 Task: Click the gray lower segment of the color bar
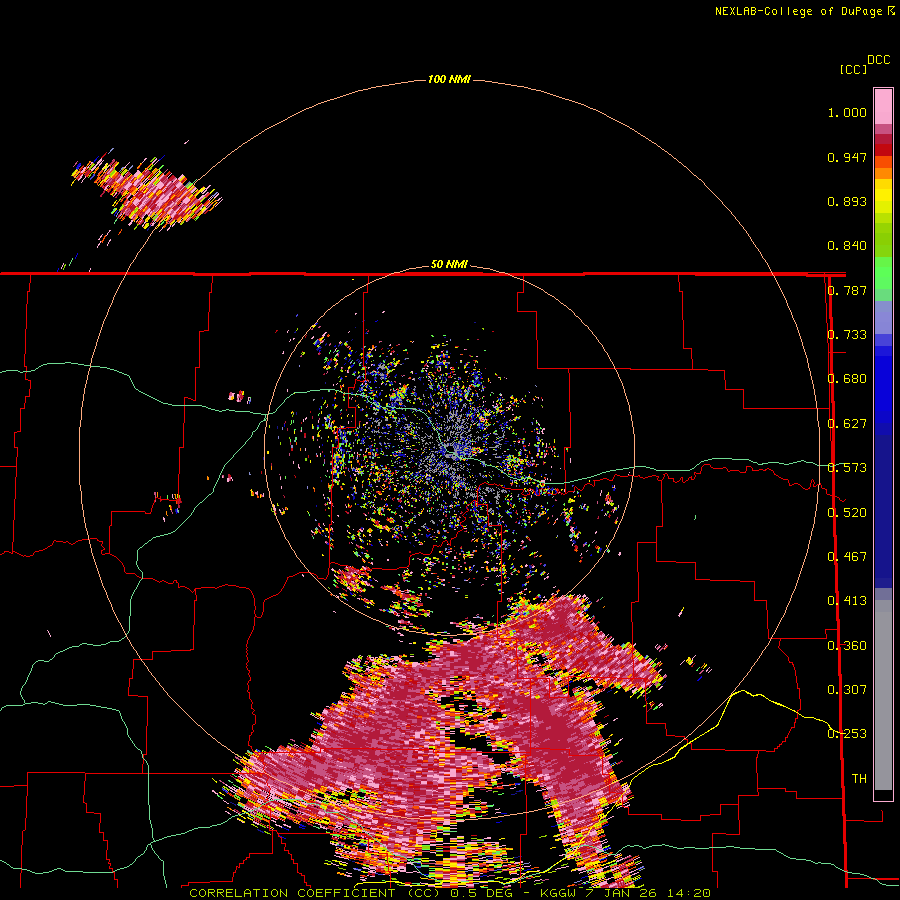(883, 695)
